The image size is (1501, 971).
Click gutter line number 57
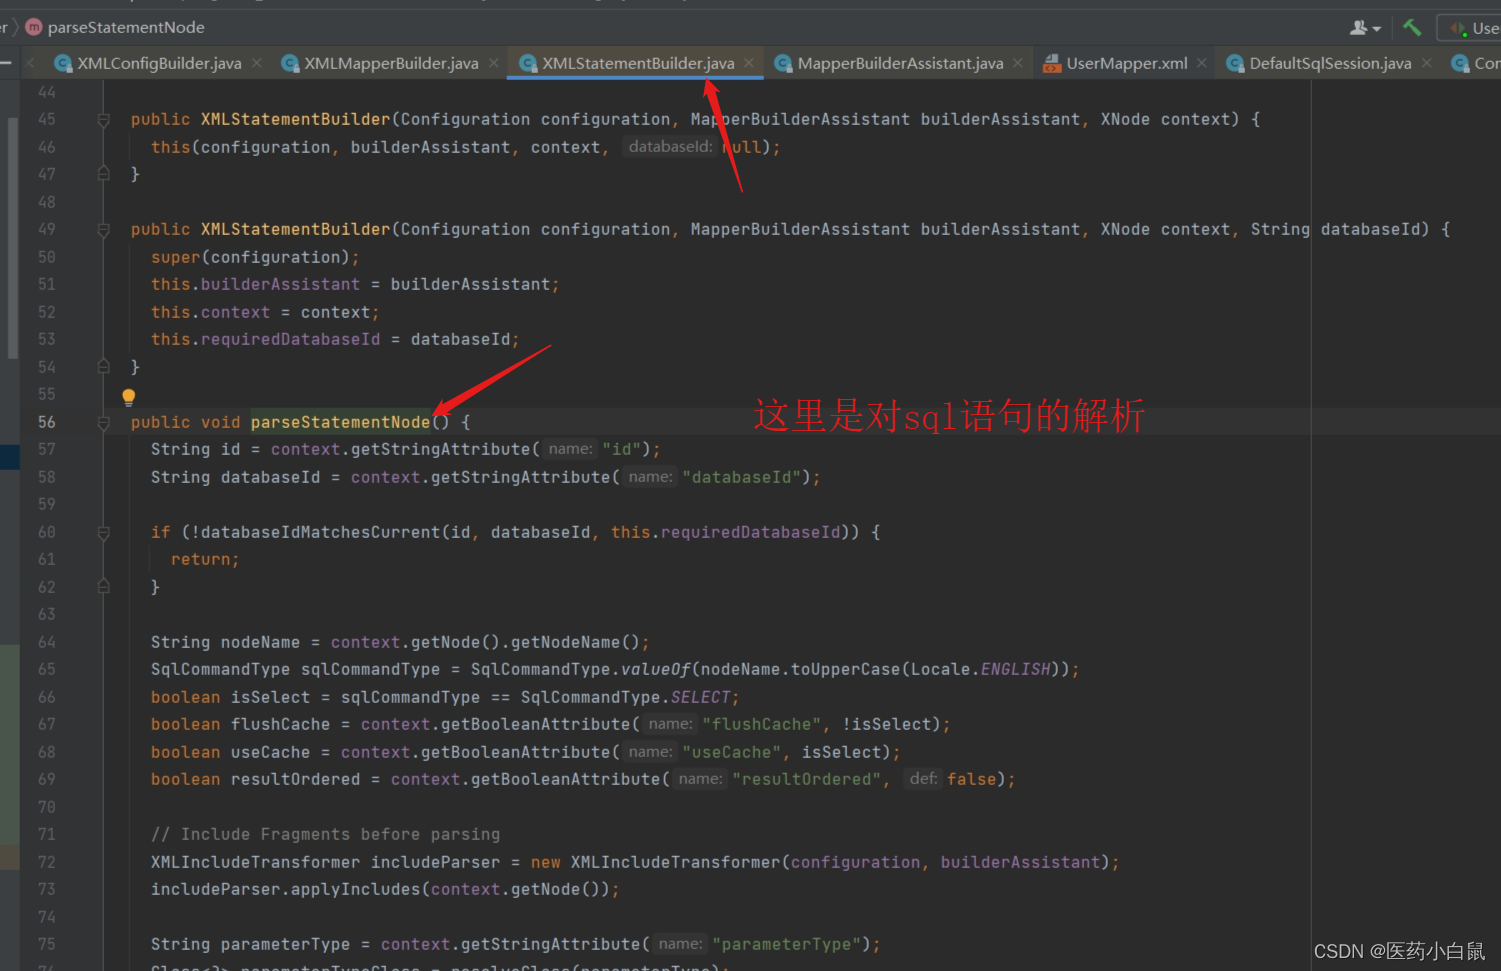click(x=47, y=449)
